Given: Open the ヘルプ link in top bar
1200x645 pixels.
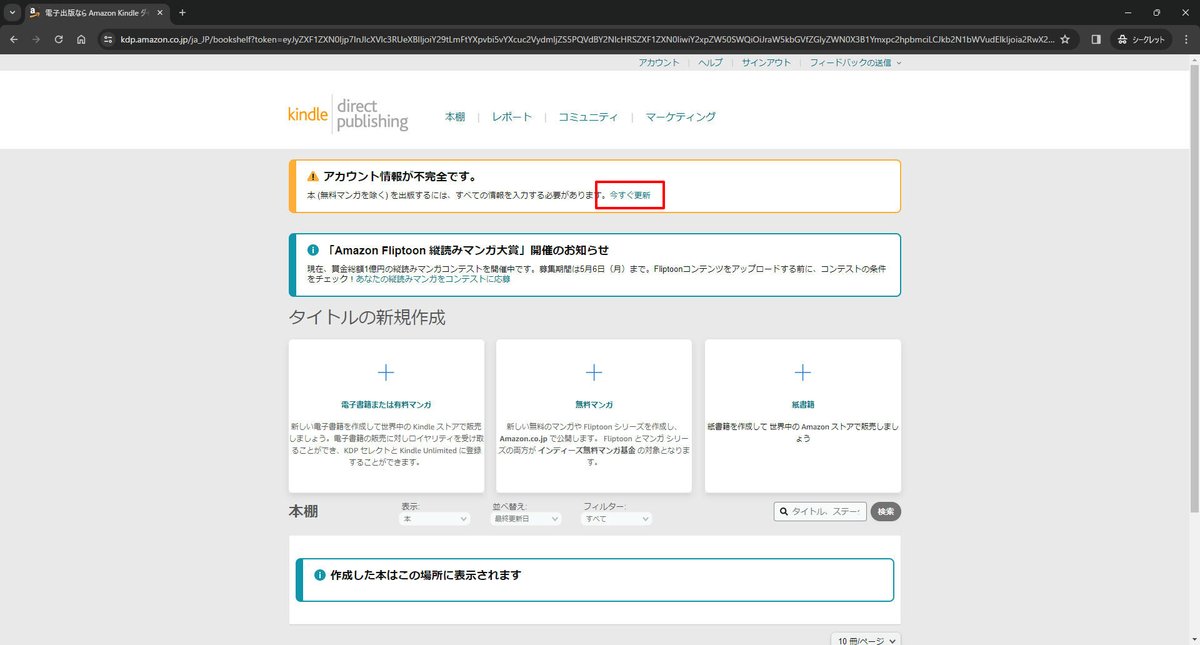Looking at the screenshot, I should tap(710, 62).
